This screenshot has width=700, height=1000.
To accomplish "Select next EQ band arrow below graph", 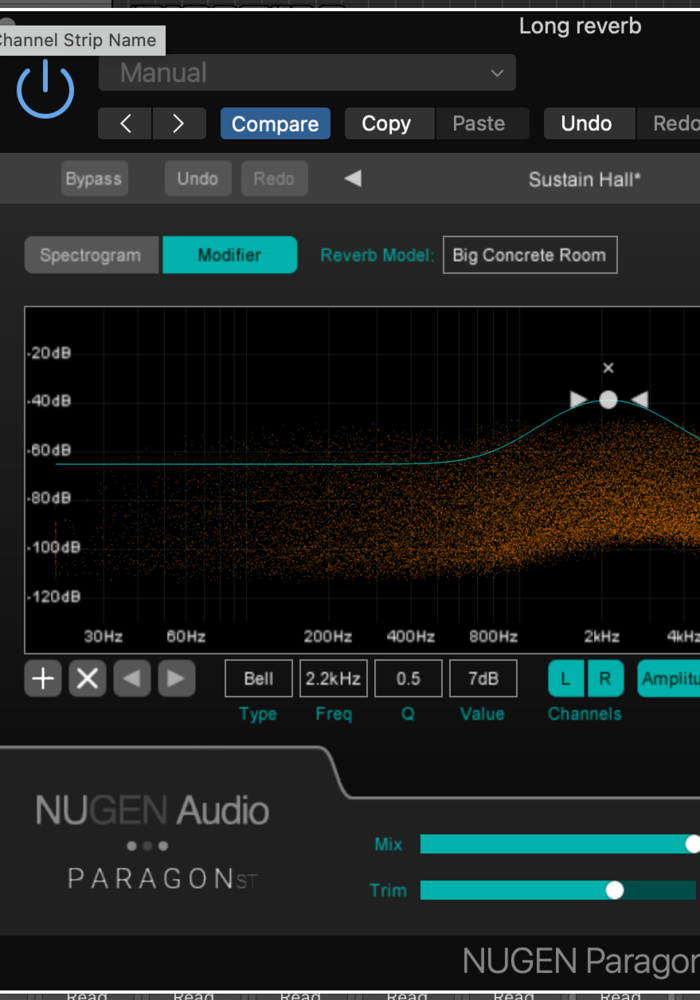I will coord(175,679).
